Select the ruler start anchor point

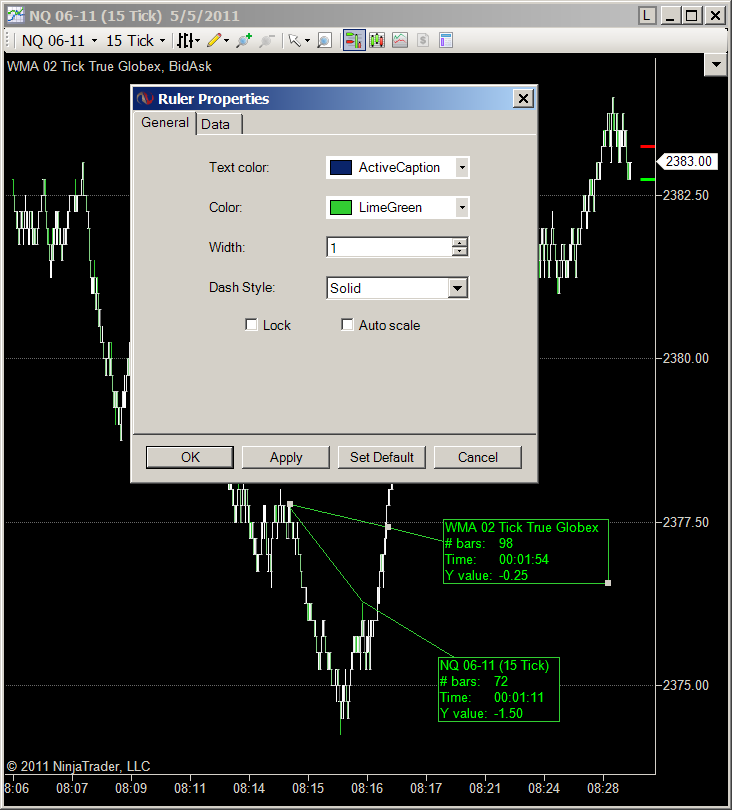290,504
